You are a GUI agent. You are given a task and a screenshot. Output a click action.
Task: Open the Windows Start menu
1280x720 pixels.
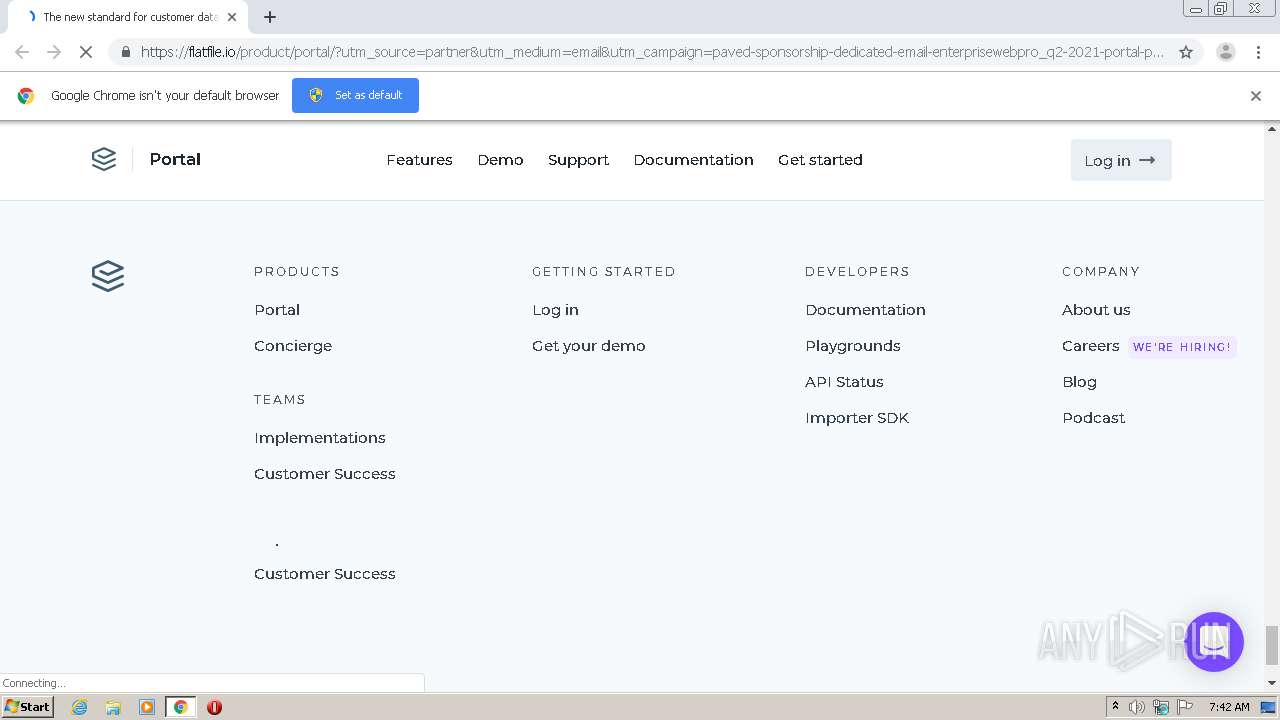click(x=28, y=707)
